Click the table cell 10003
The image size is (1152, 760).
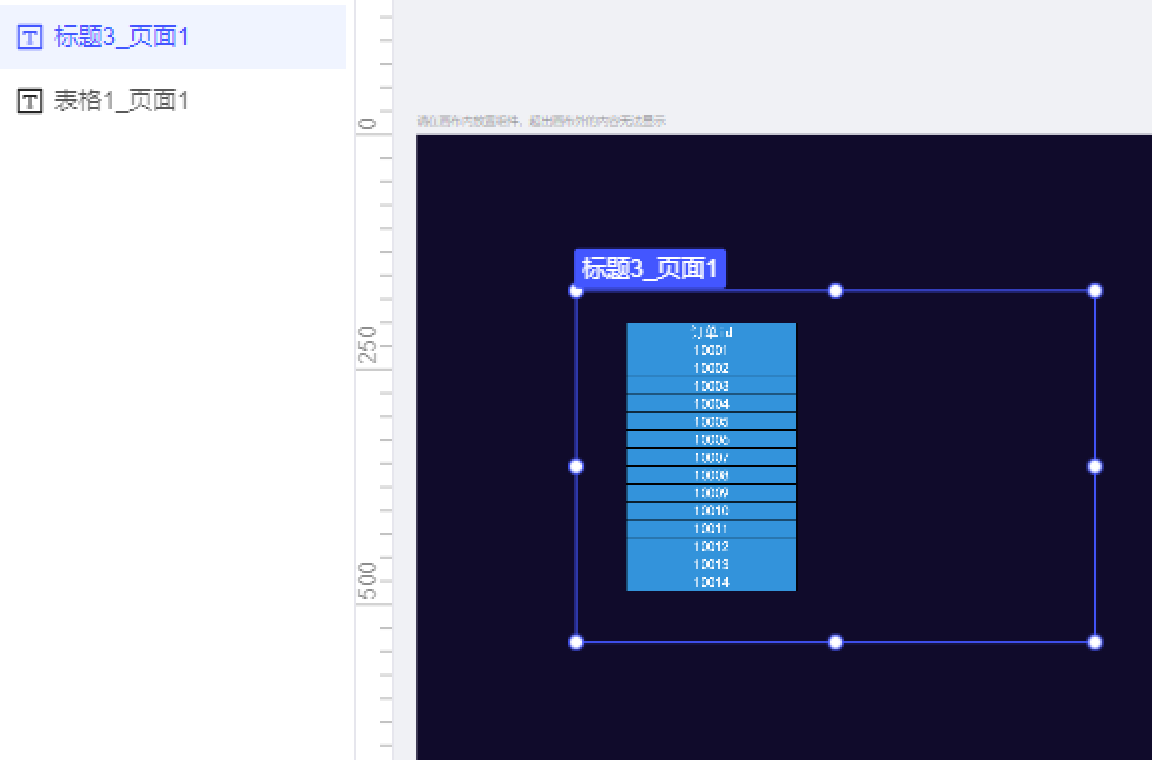coord(711,386)
